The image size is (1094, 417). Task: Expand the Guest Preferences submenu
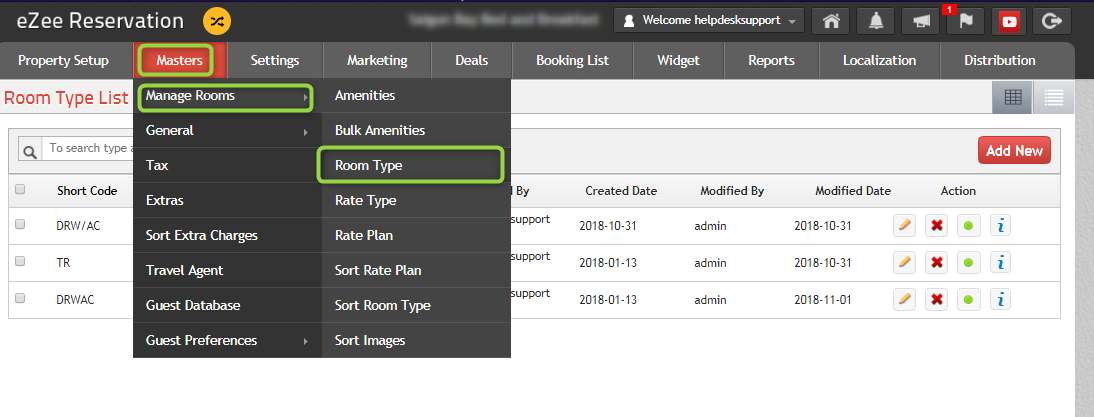pos(227,340)
